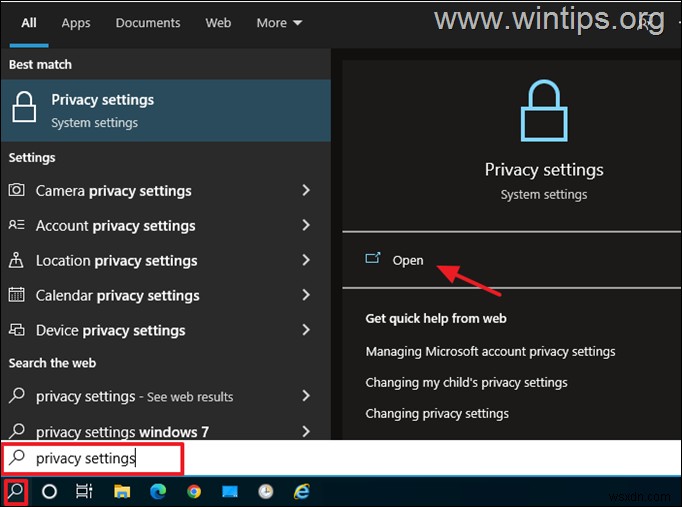Expand Location privacy settings chevron

306,260
